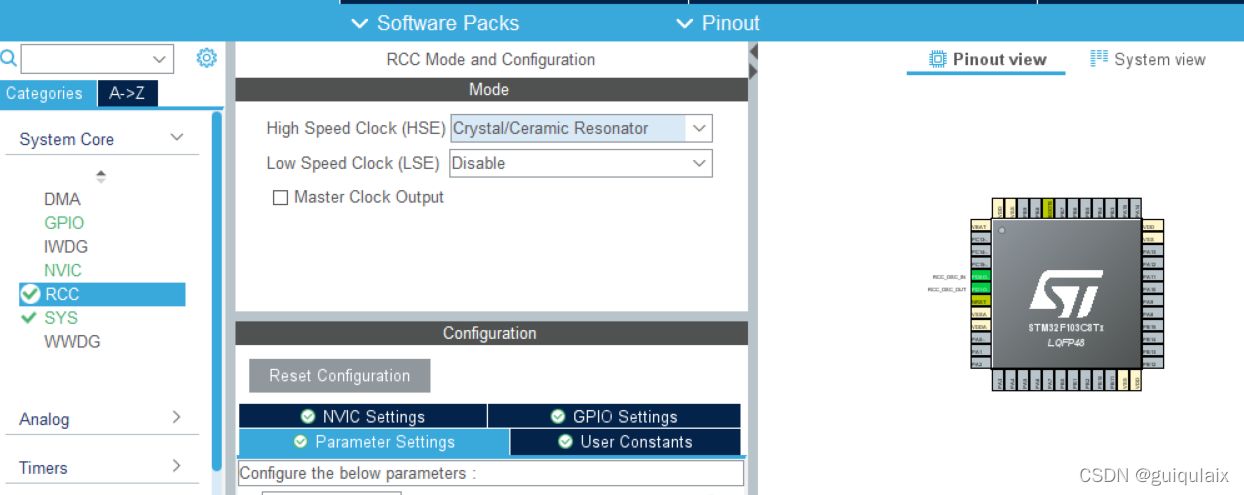This screenshot has width=1244, height=495.
Task: Open the GPIO Settings tab
Action: 614,417
